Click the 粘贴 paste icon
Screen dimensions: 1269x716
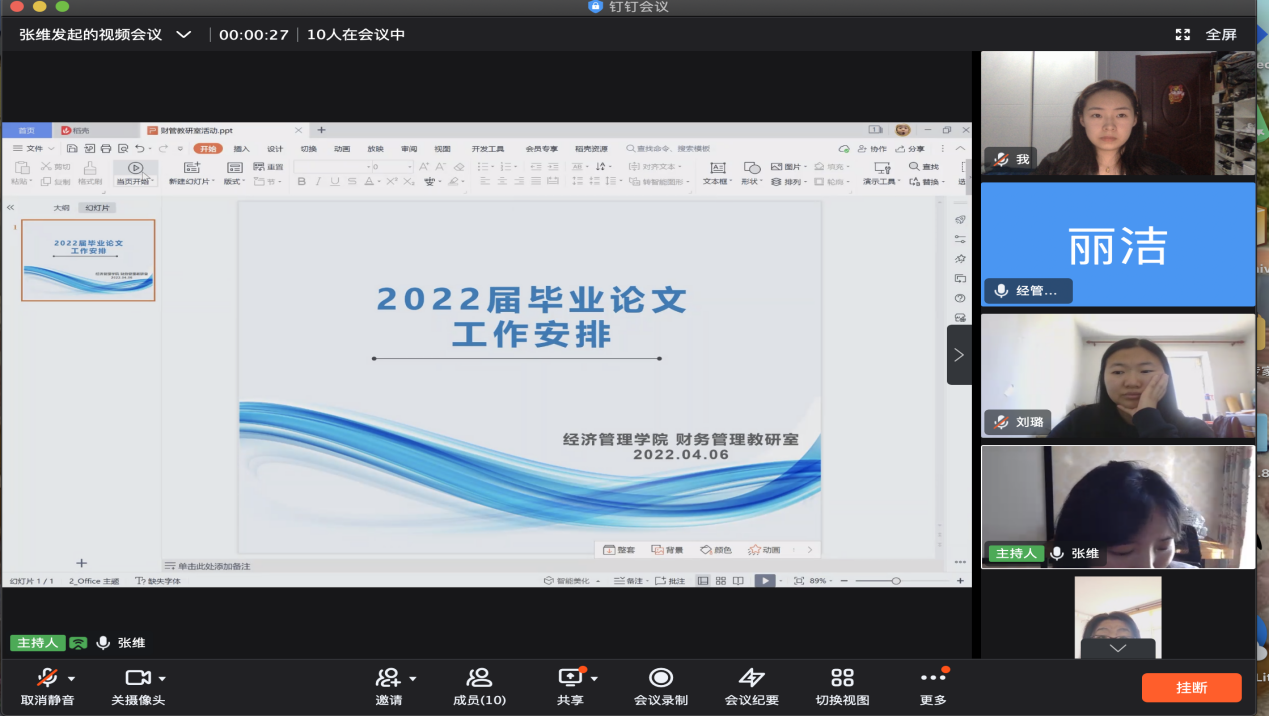tap(20, 168)
